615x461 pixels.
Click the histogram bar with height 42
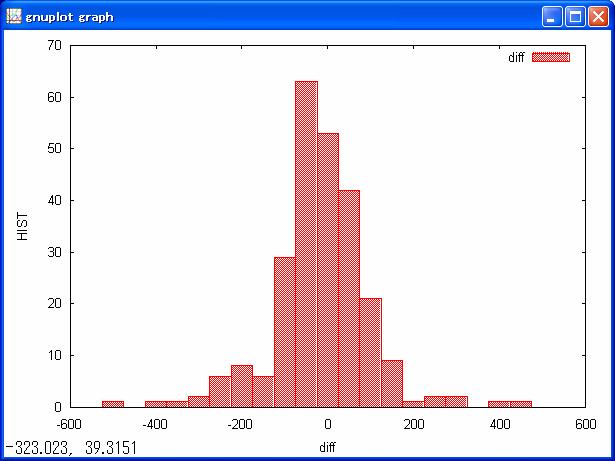(349, 298)
